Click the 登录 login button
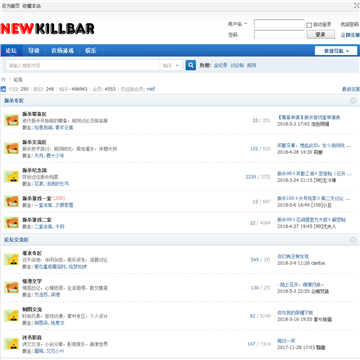 [320, 34]
